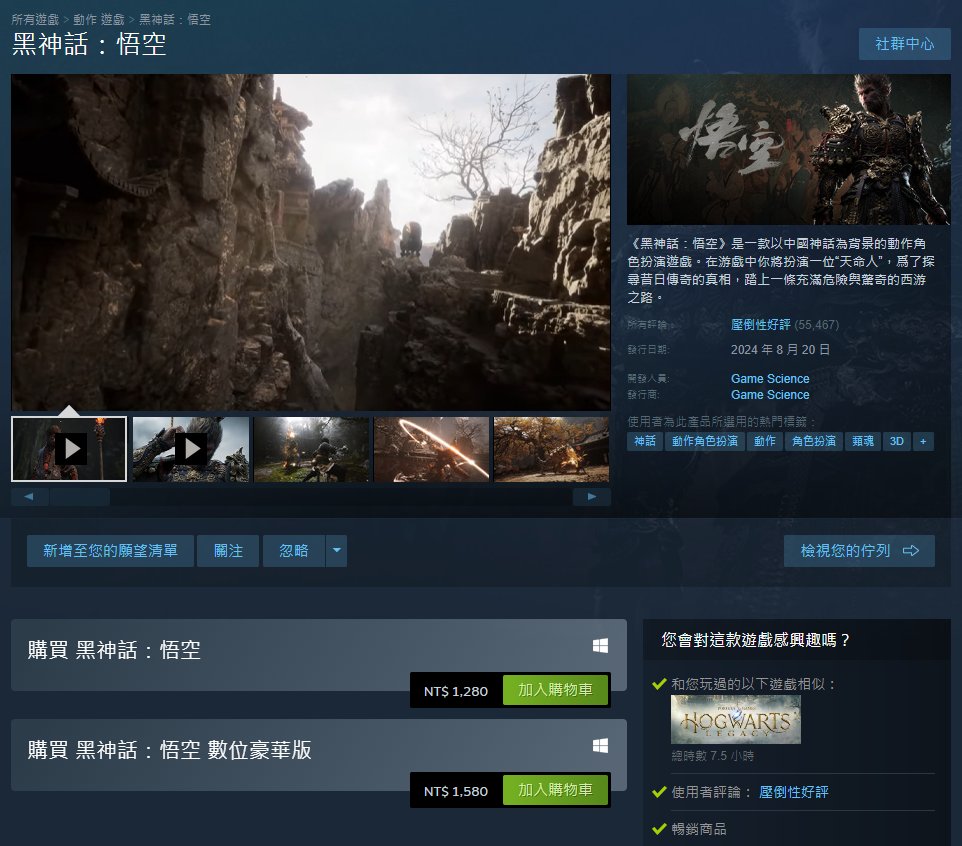The height and width of the screenshot is (846, 962).
Task: Click the 總時數 7.5 小時 playtime text
Action: click(x=712, y=756)
